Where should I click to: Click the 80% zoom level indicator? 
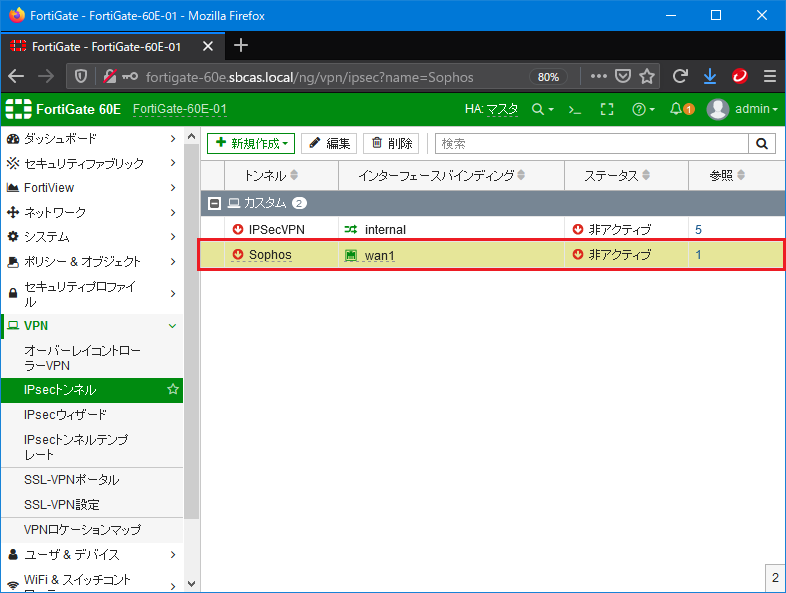click(548, 77)
